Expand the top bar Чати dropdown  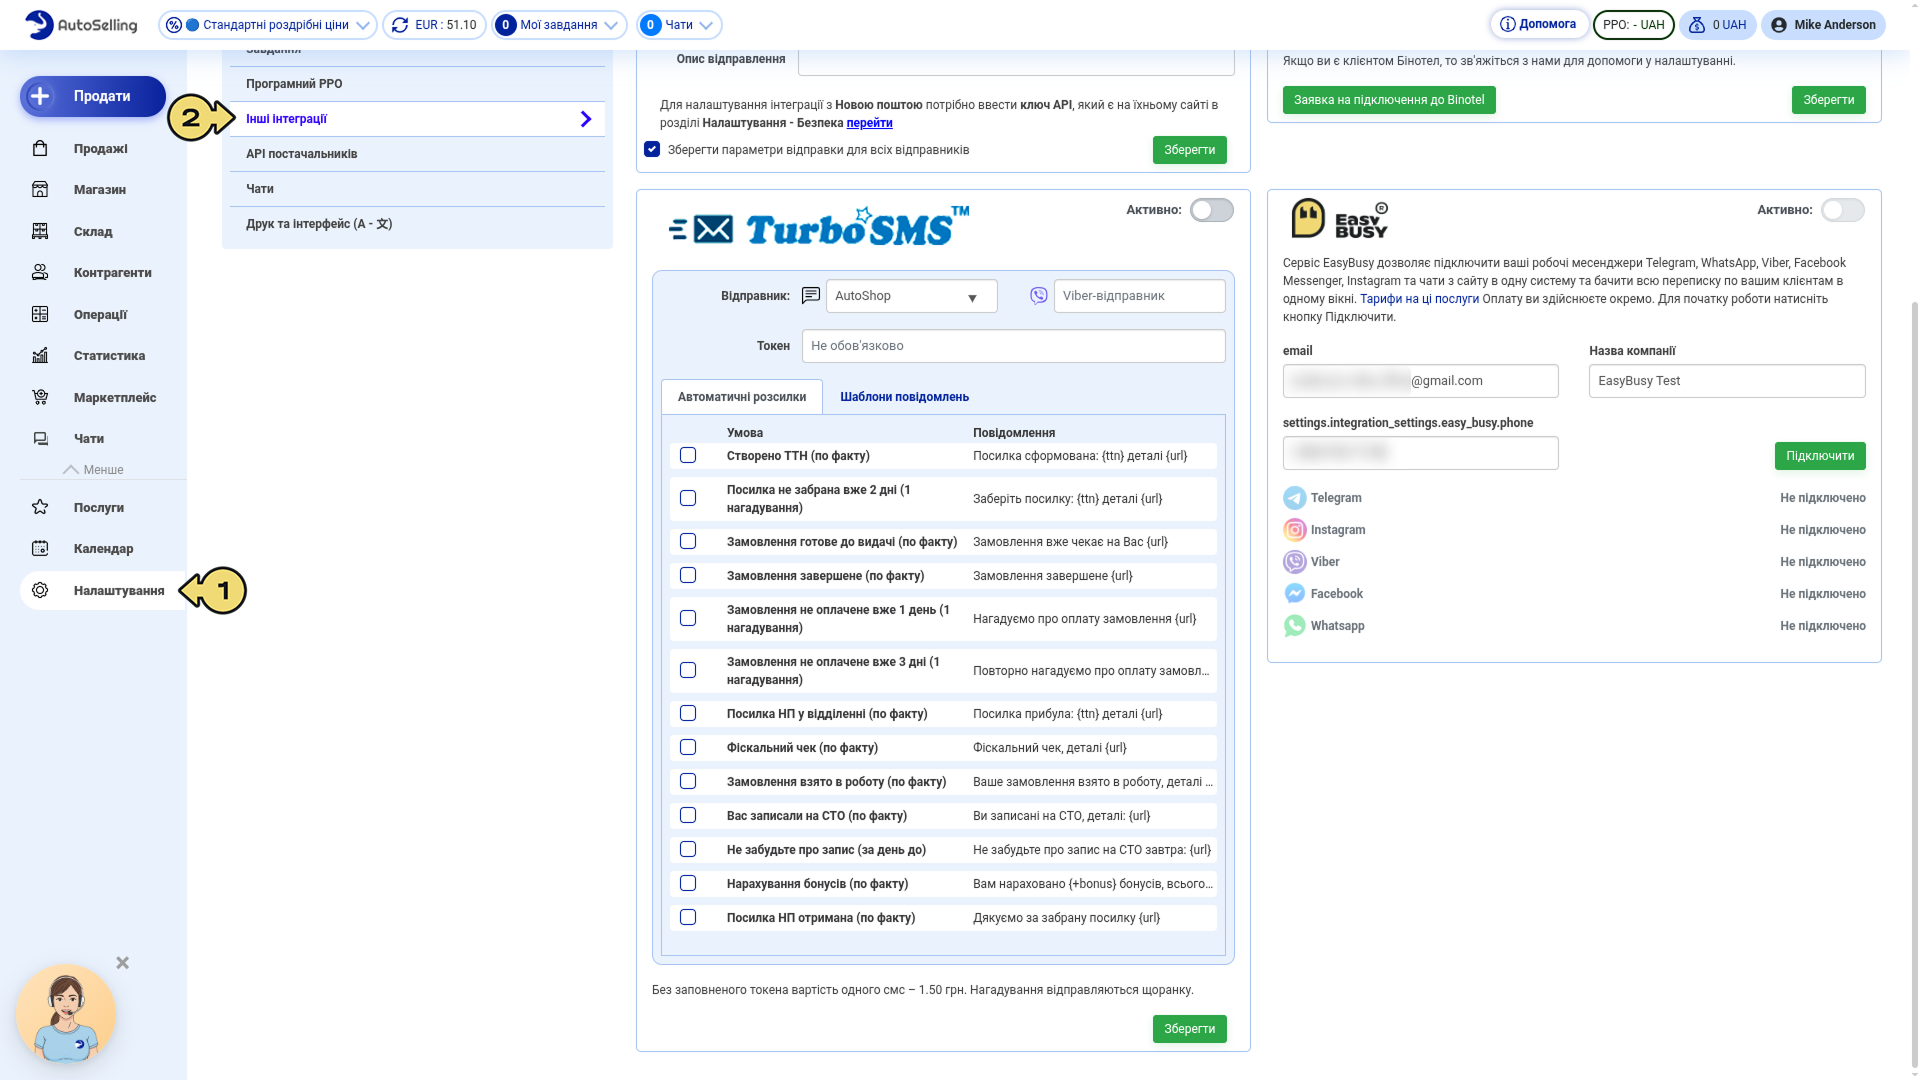(680, 25)
